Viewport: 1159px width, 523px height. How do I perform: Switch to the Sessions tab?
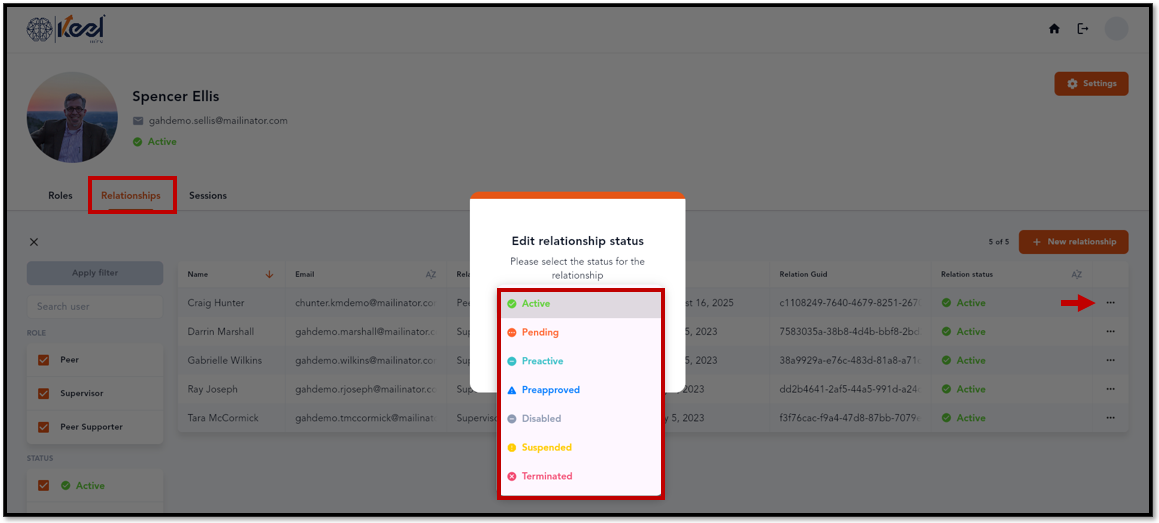click(x=208, y=196)
